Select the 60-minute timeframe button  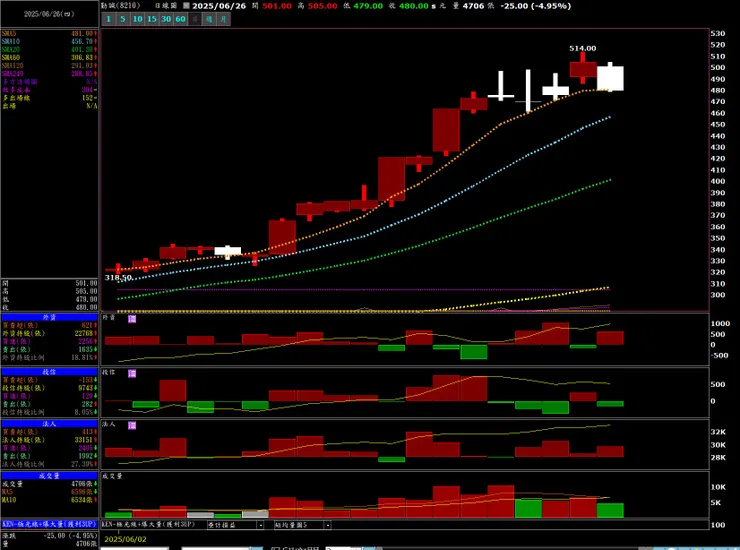[x=180, y=19]
